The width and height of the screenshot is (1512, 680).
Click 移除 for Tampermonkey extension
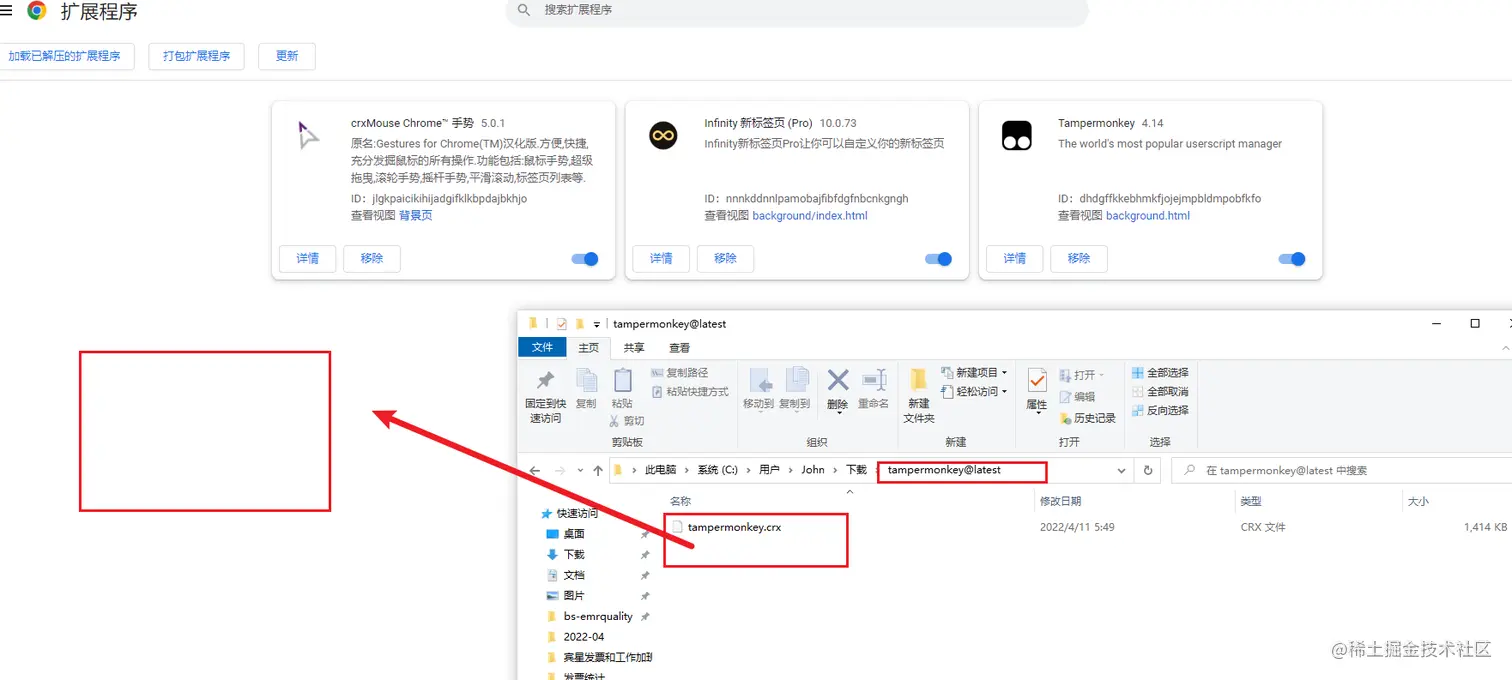pyautogui.click(x=1079, y=258)
